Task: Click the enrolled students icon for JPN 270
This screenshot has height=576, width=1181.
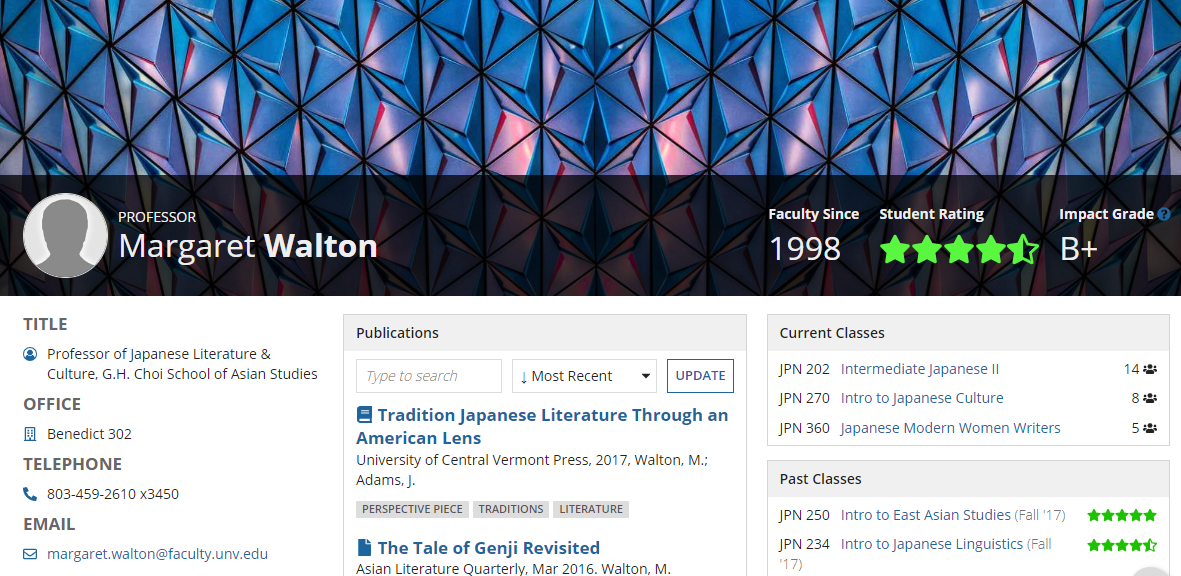Action: pyautogui.click(x=1150, y=398)
